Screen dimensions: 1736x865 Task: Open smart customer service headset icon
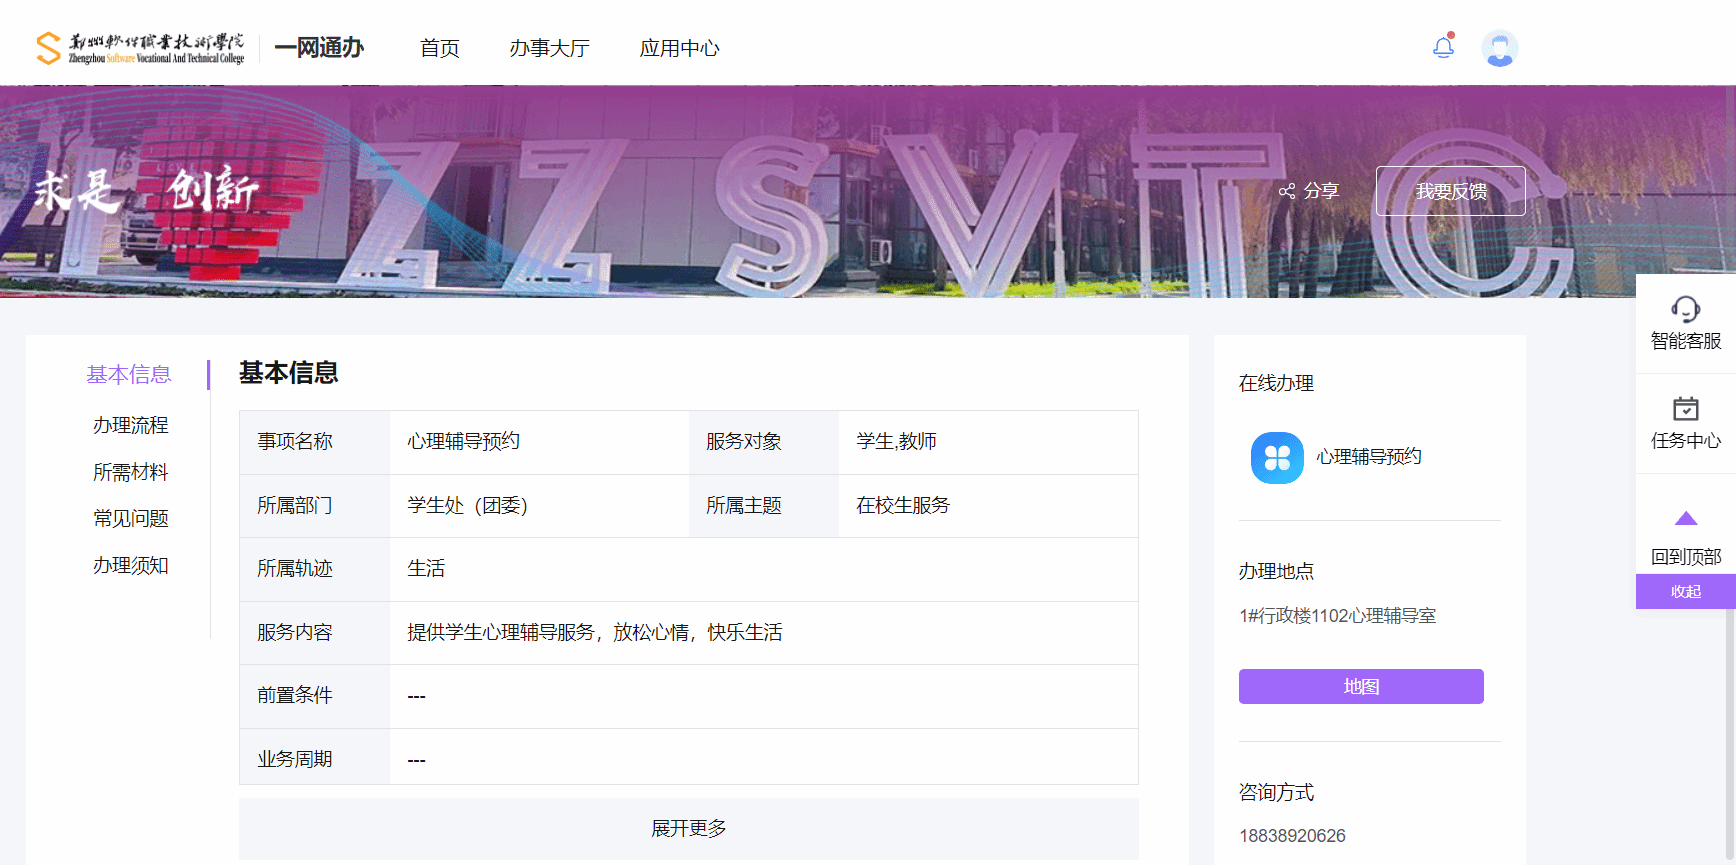(x=1685, y=309)
